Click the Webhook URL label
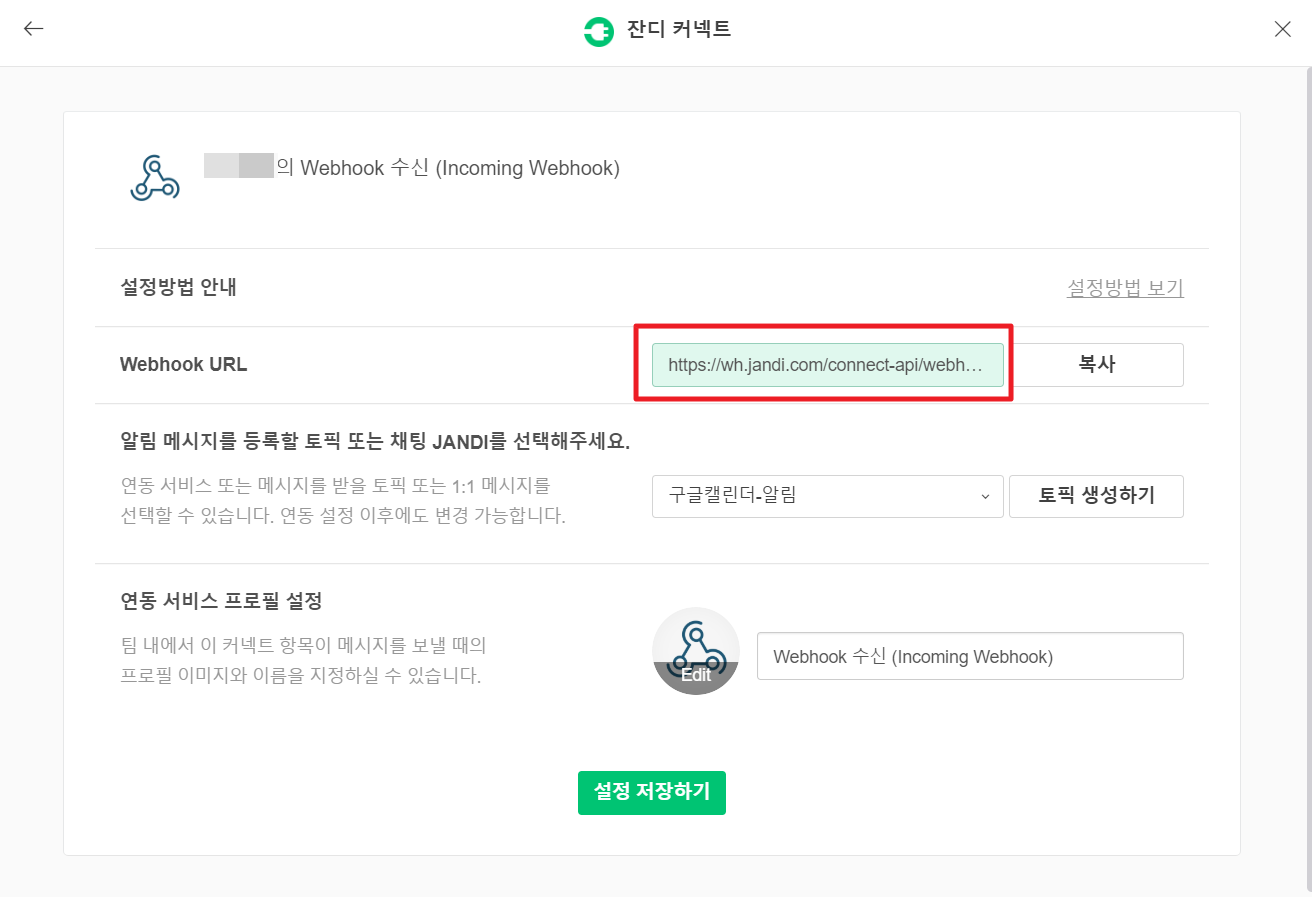Screen dimensions: 1312x897 click(x=183, y=365)
